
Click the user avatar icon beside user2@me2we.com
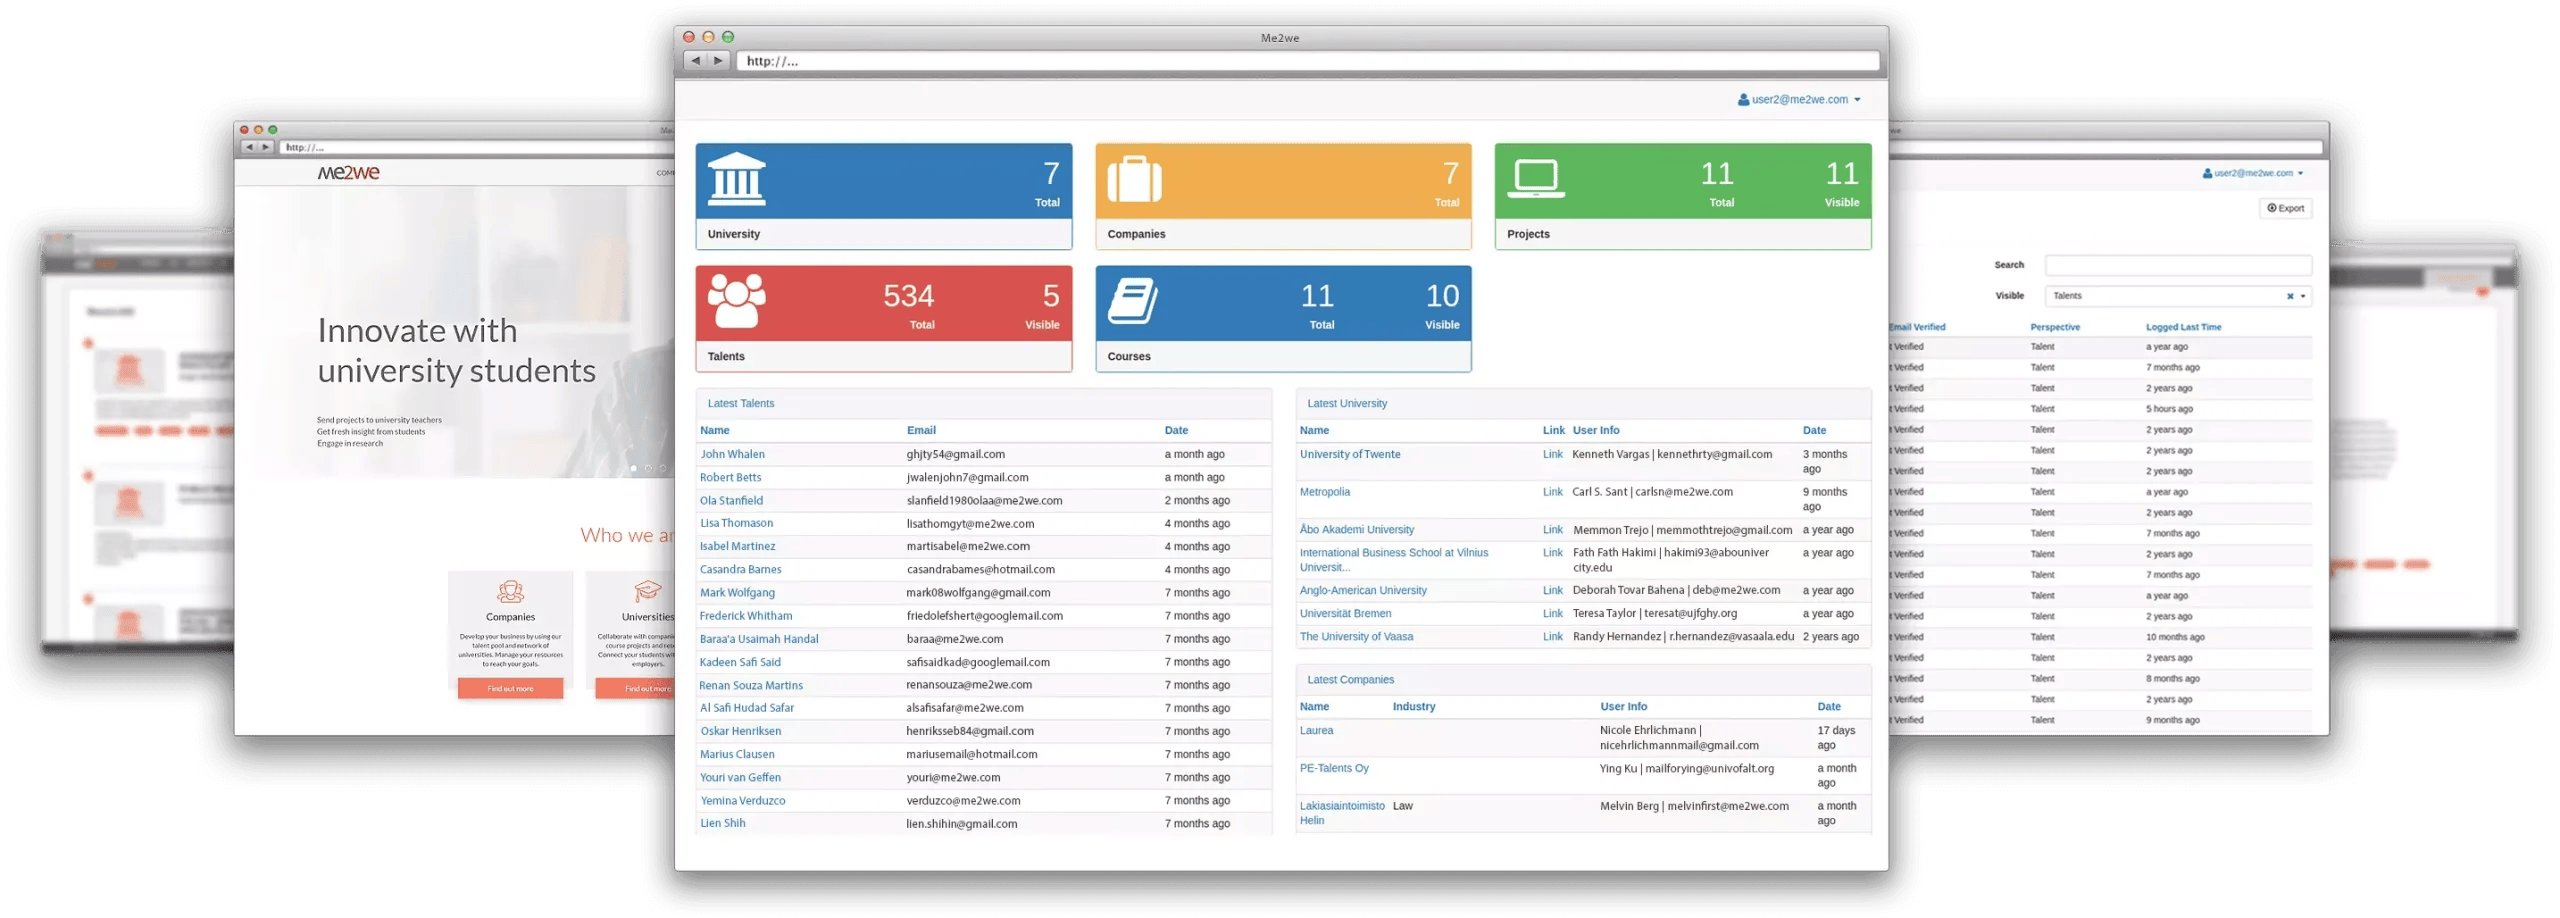pos(1743,100)
